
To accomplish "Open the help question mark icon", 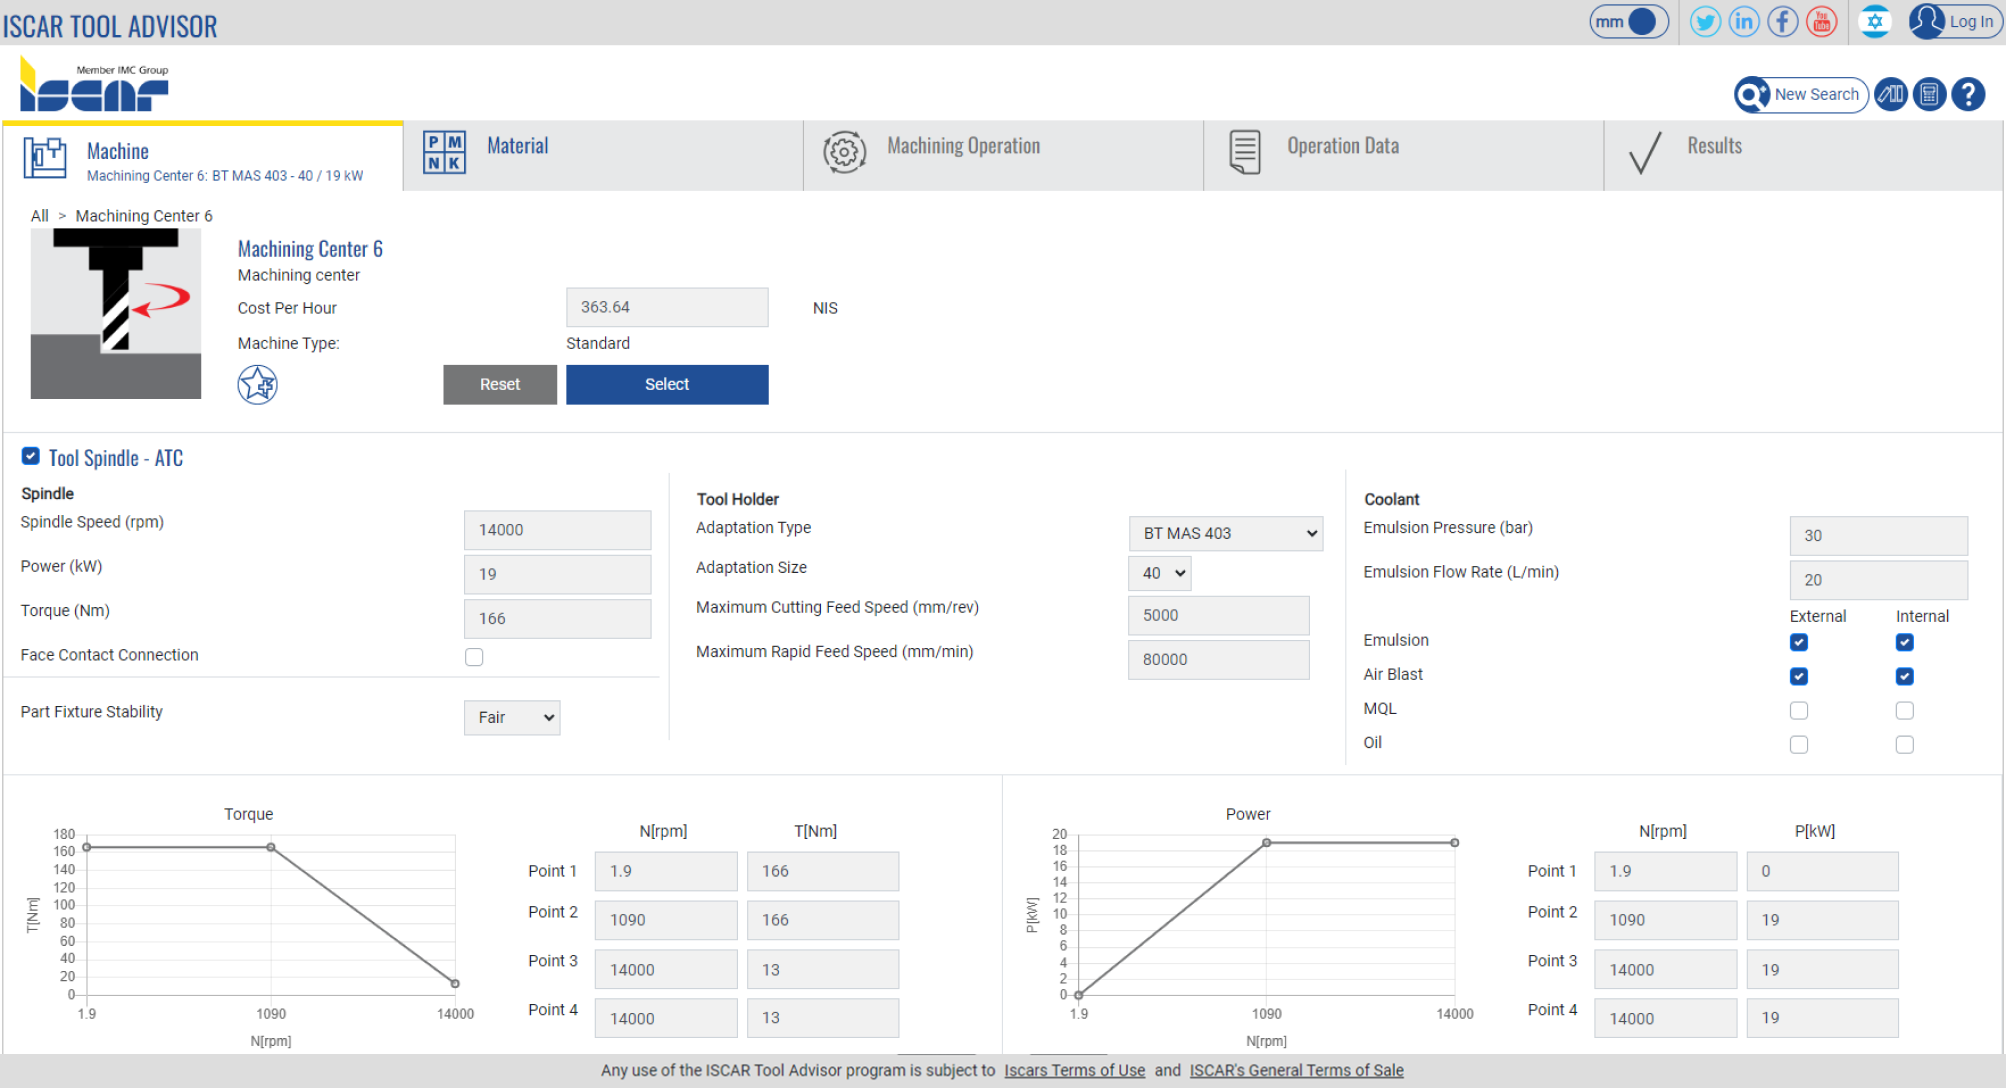I will 1969,95.
